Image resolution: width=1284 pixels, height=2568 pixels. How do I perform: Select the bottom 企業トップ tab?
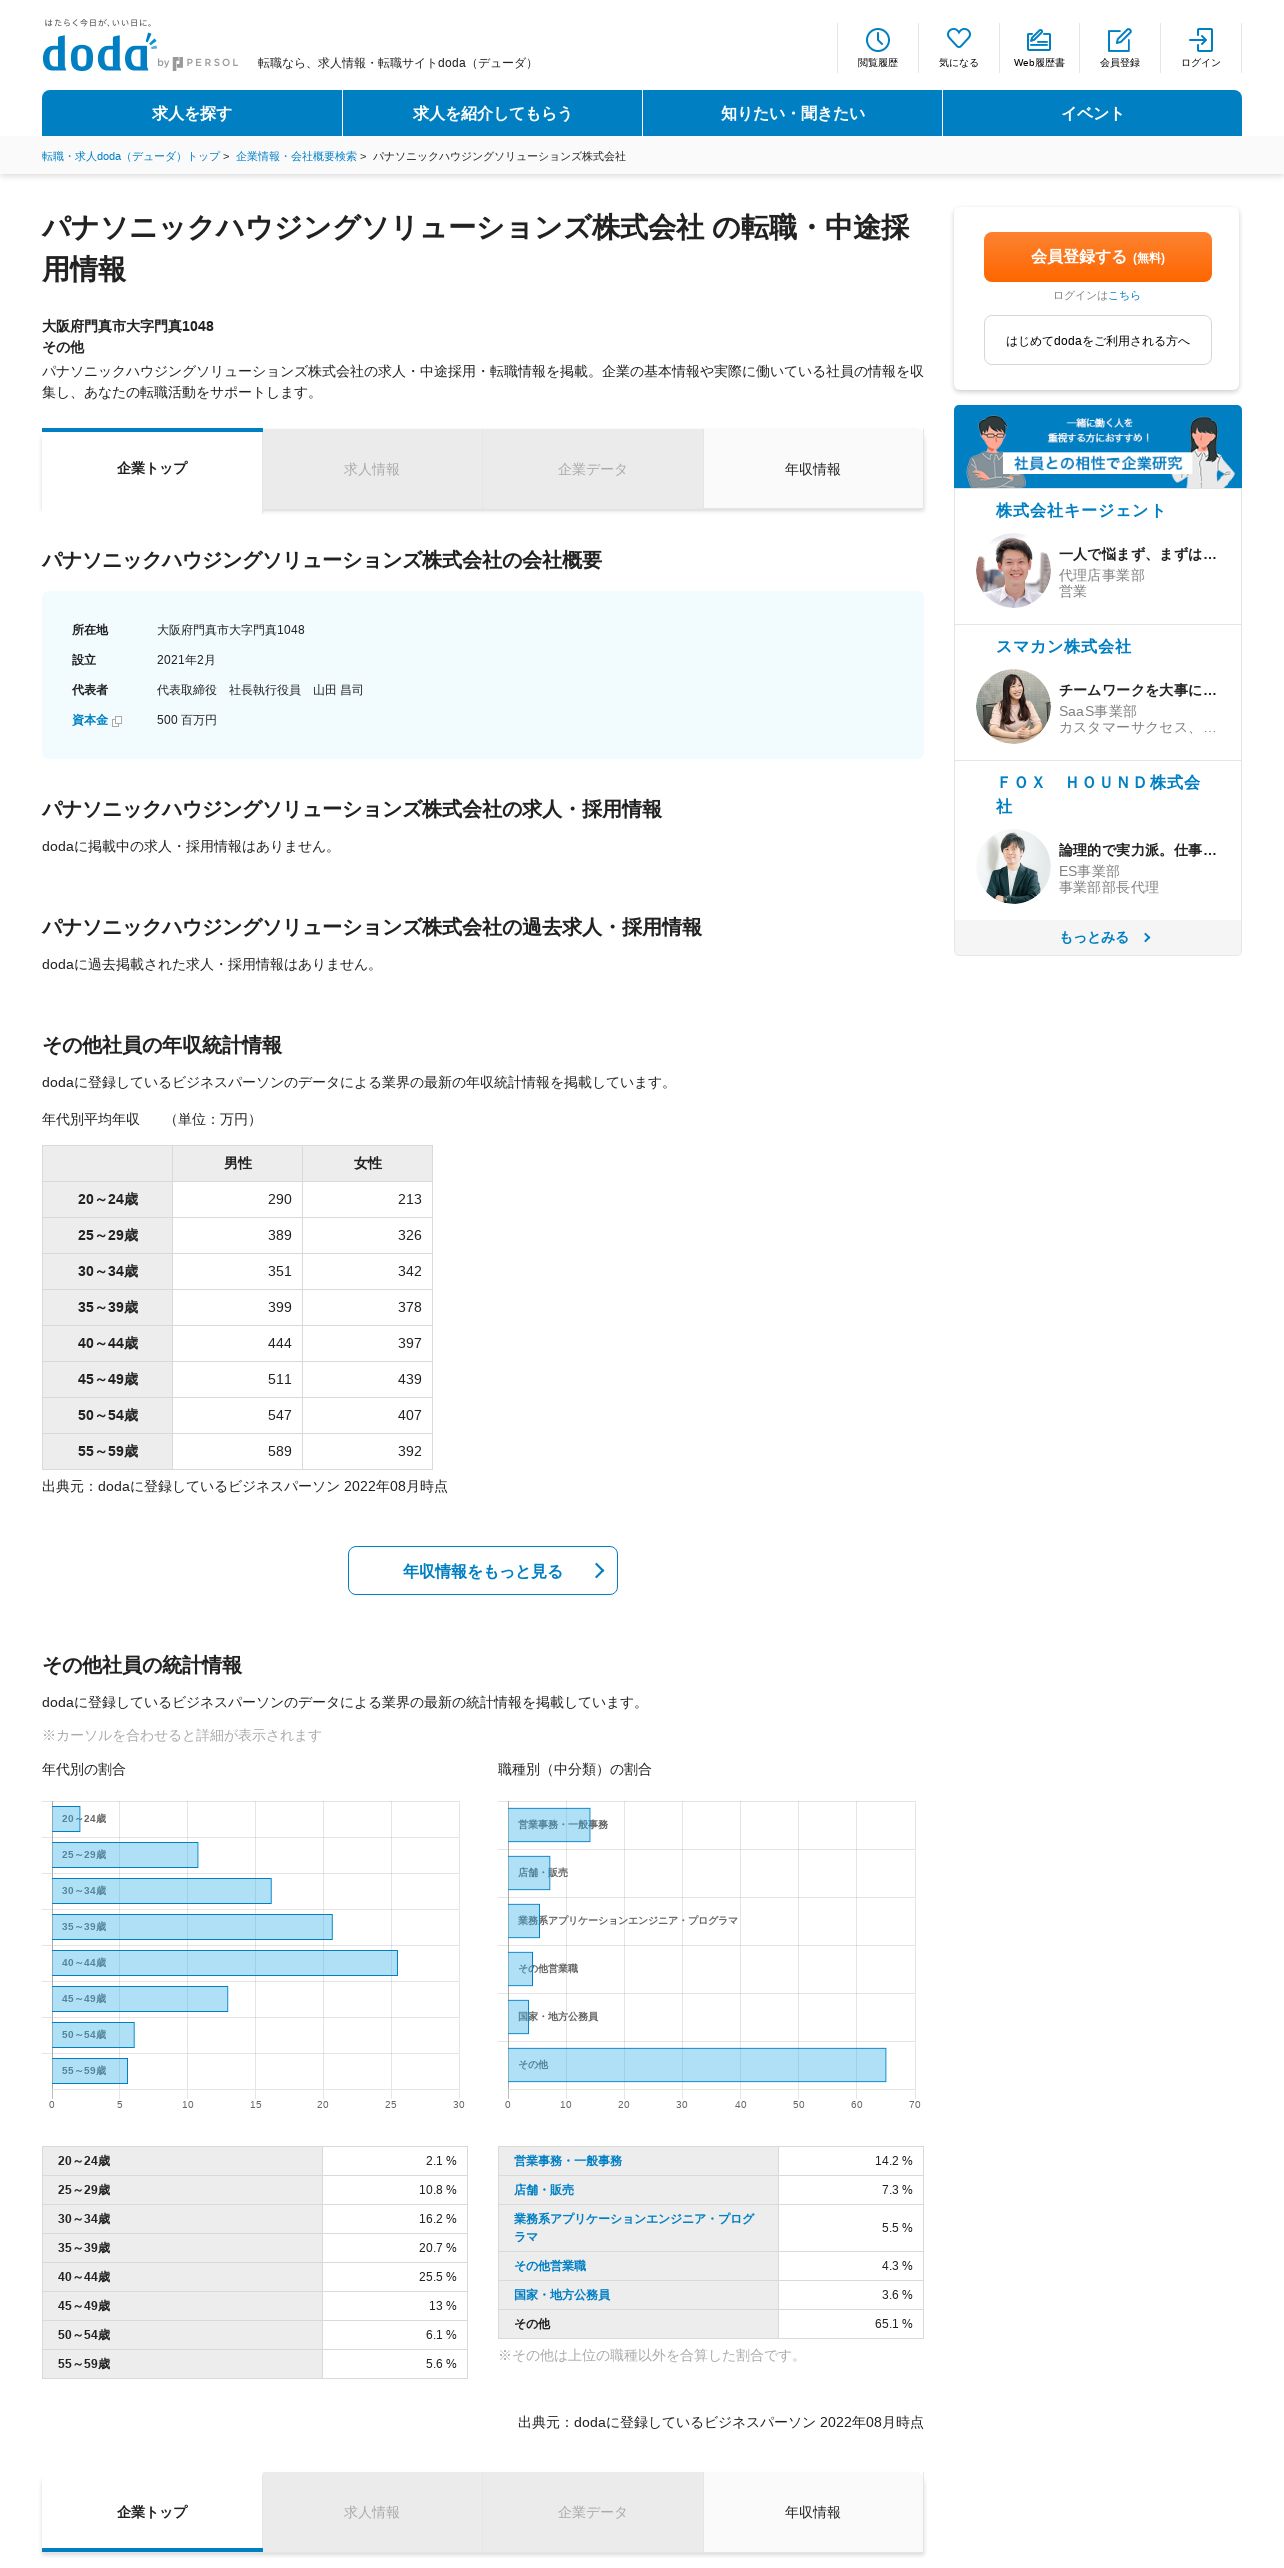pyautogui.click(x=152, y=2511)
